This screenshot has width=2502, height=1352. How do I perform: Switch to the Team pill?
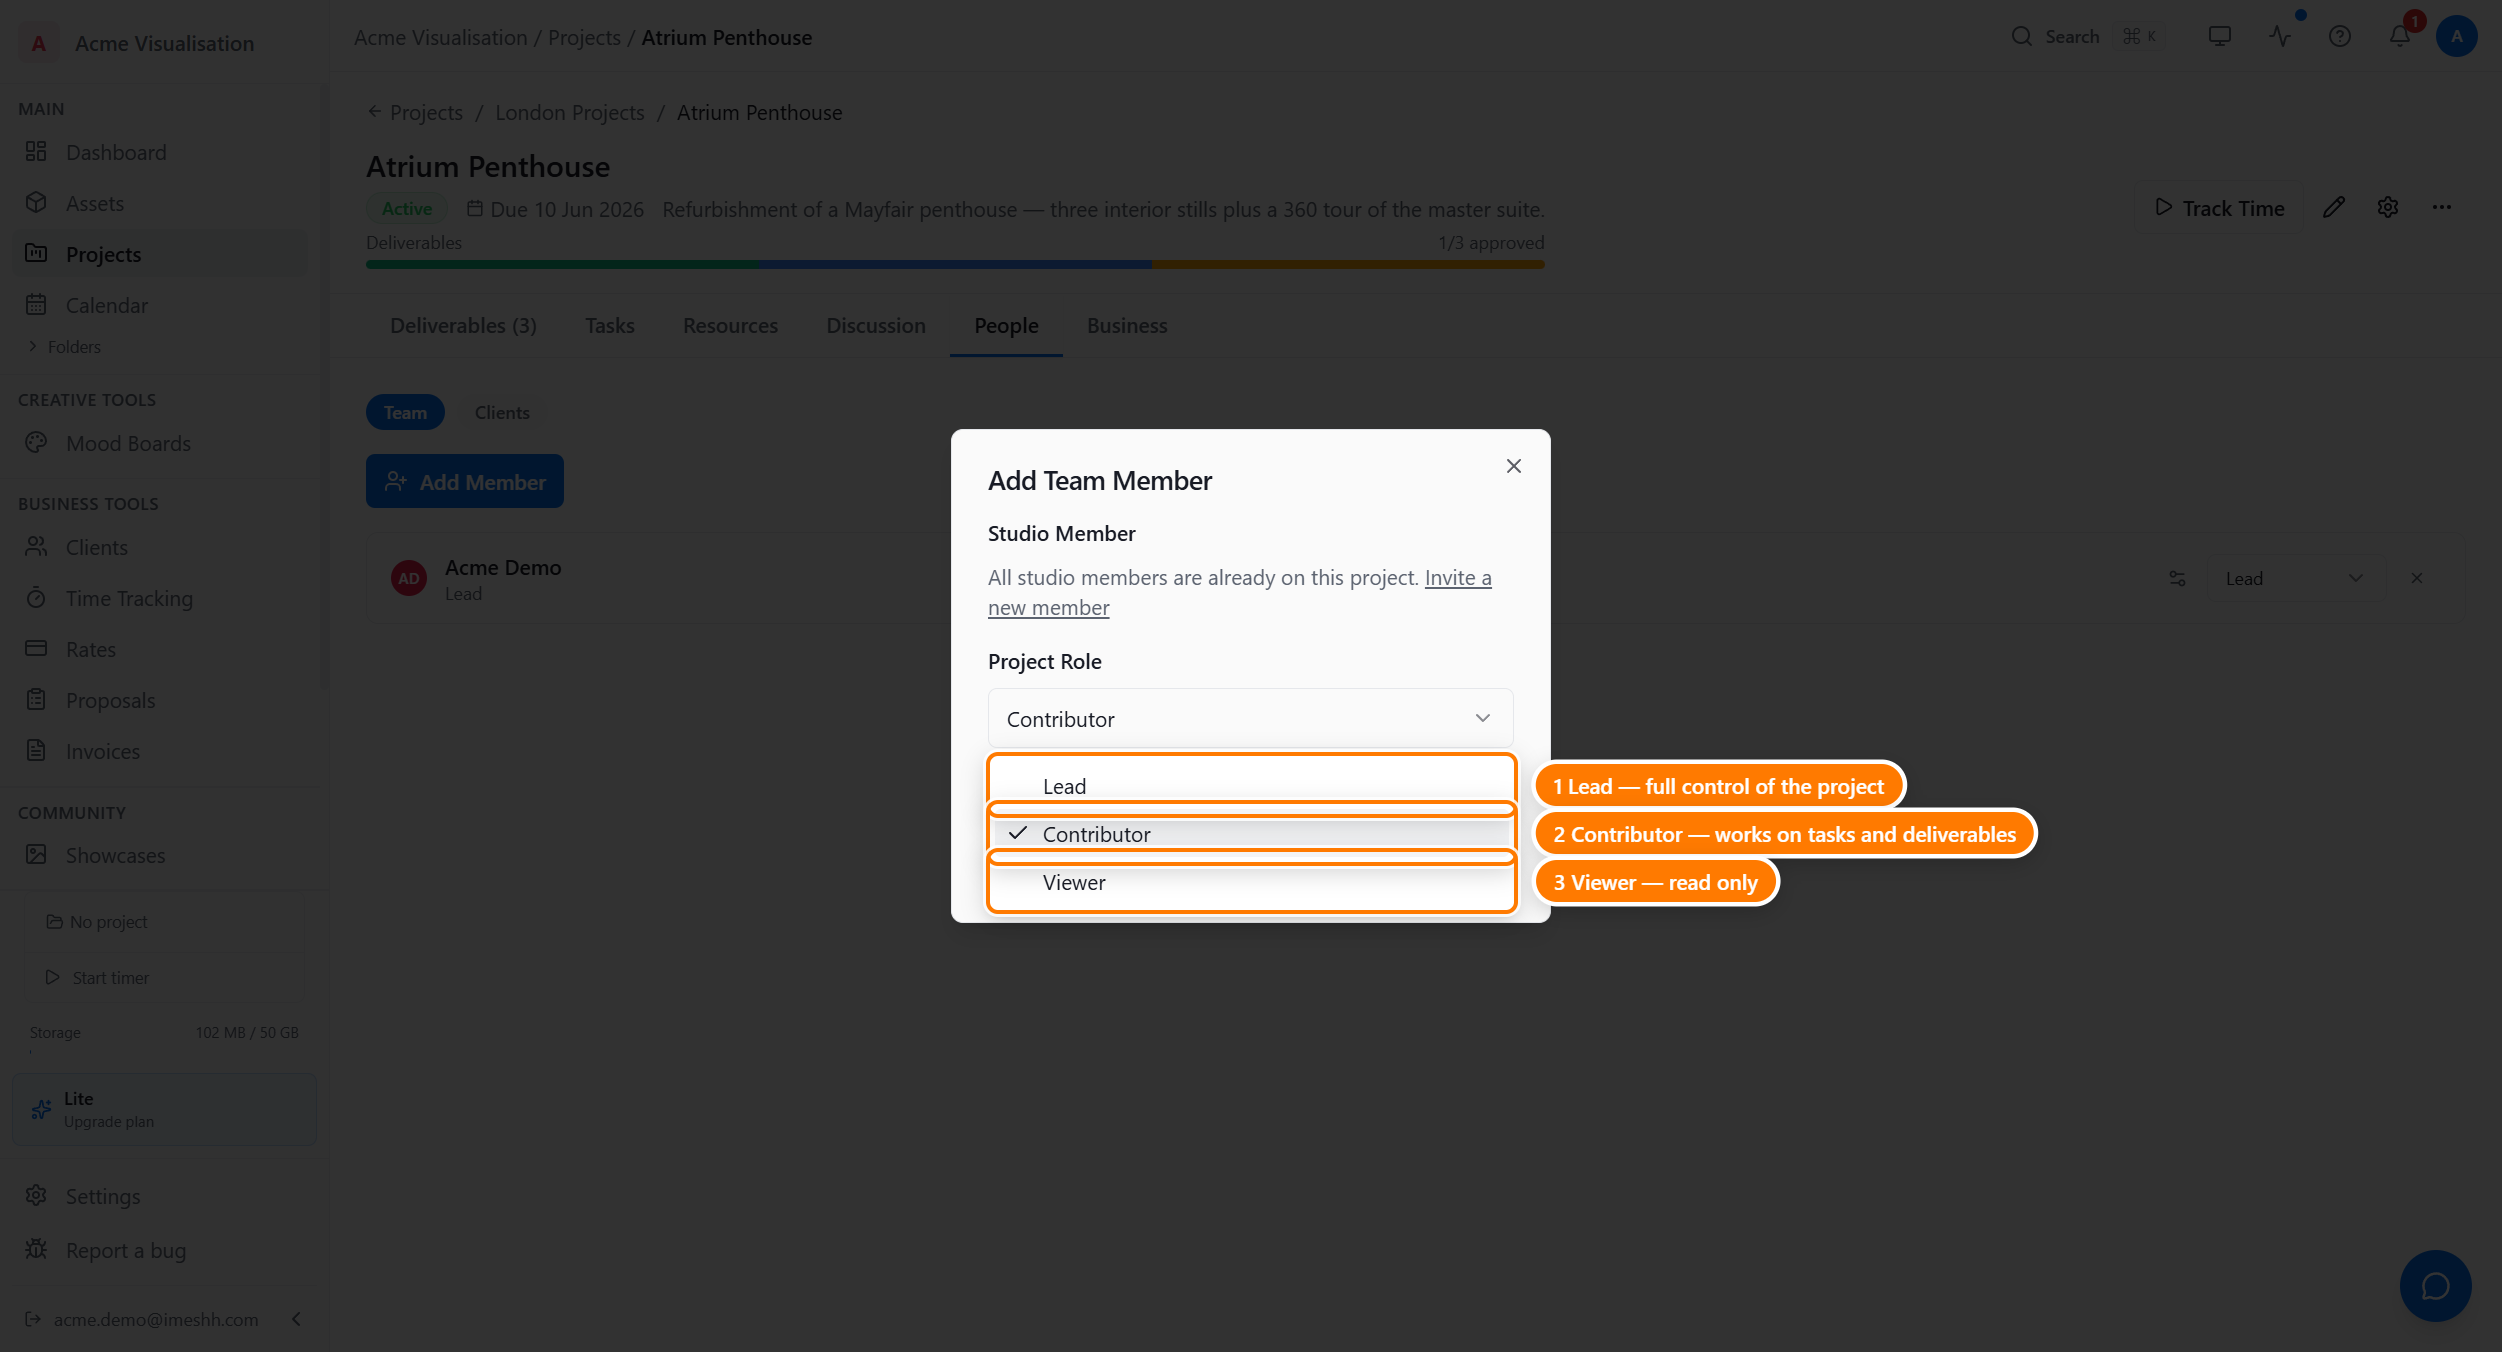[405, 412]
